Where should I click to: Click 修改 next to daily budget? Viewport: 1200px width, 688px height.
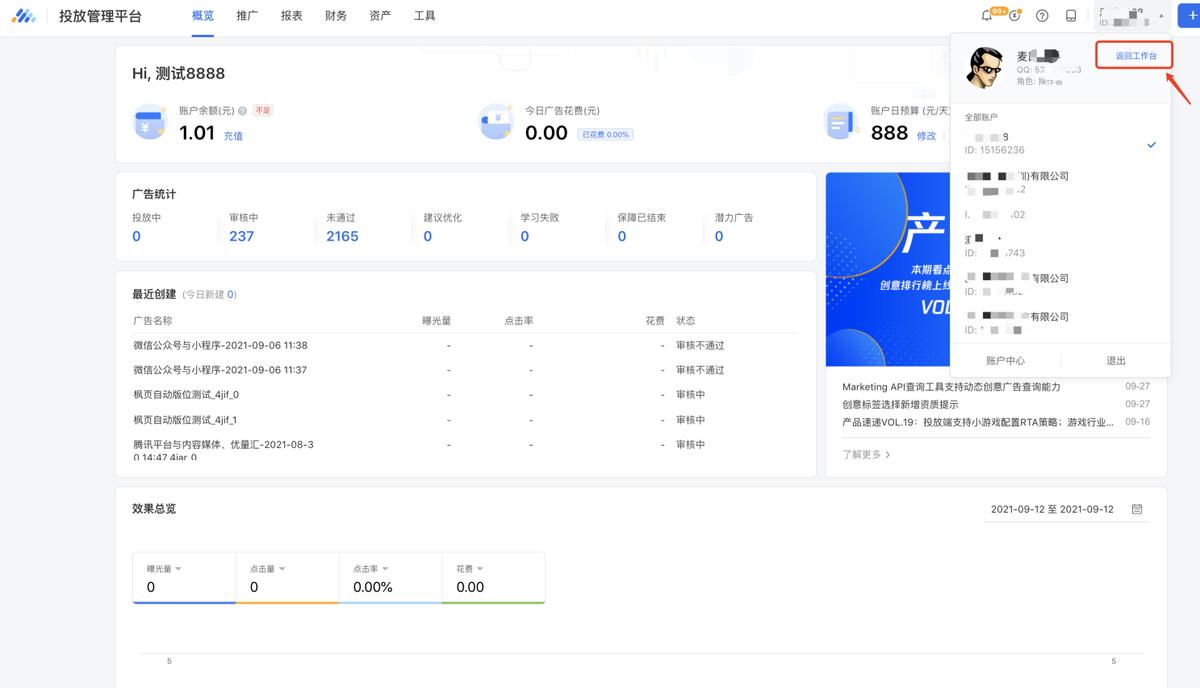[926, 136]
